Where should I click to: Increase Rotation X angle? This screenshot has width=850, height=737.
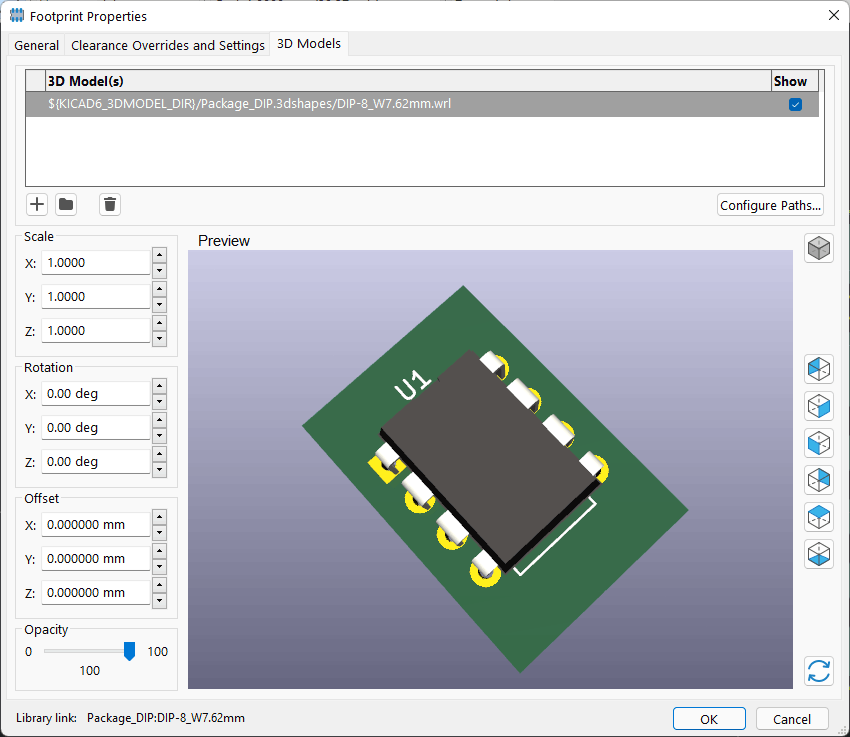tap(159, 386)
